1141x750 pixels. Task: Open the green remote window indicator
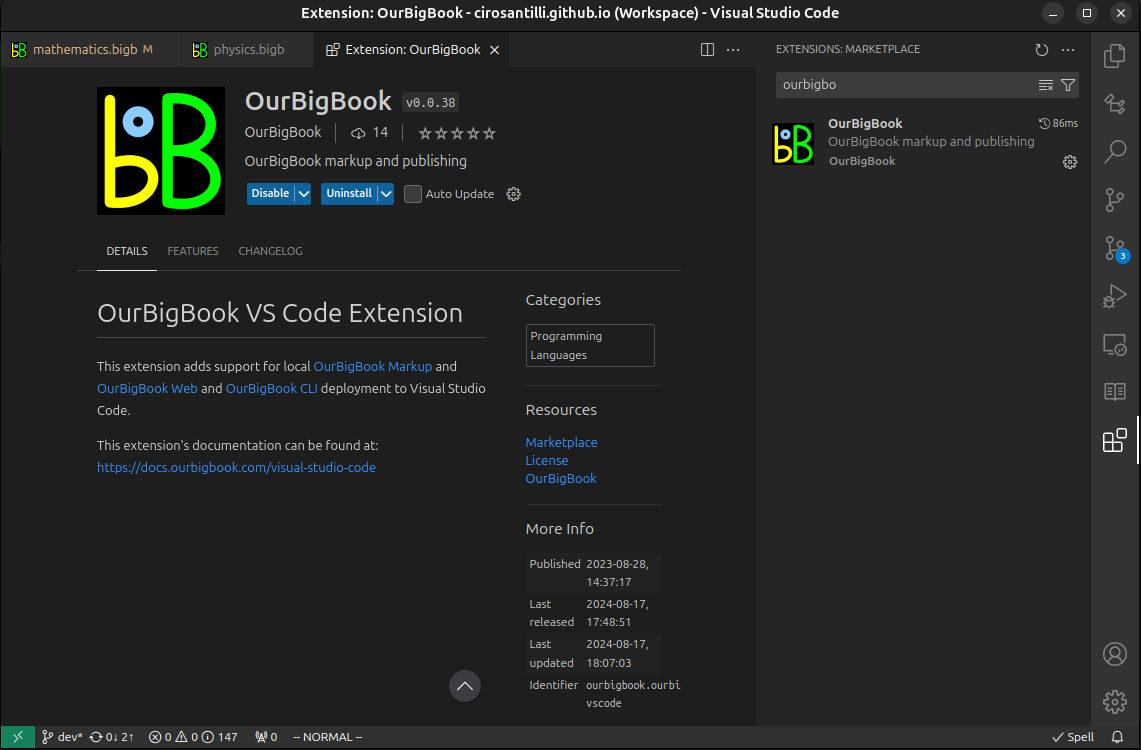coord(17,737)
